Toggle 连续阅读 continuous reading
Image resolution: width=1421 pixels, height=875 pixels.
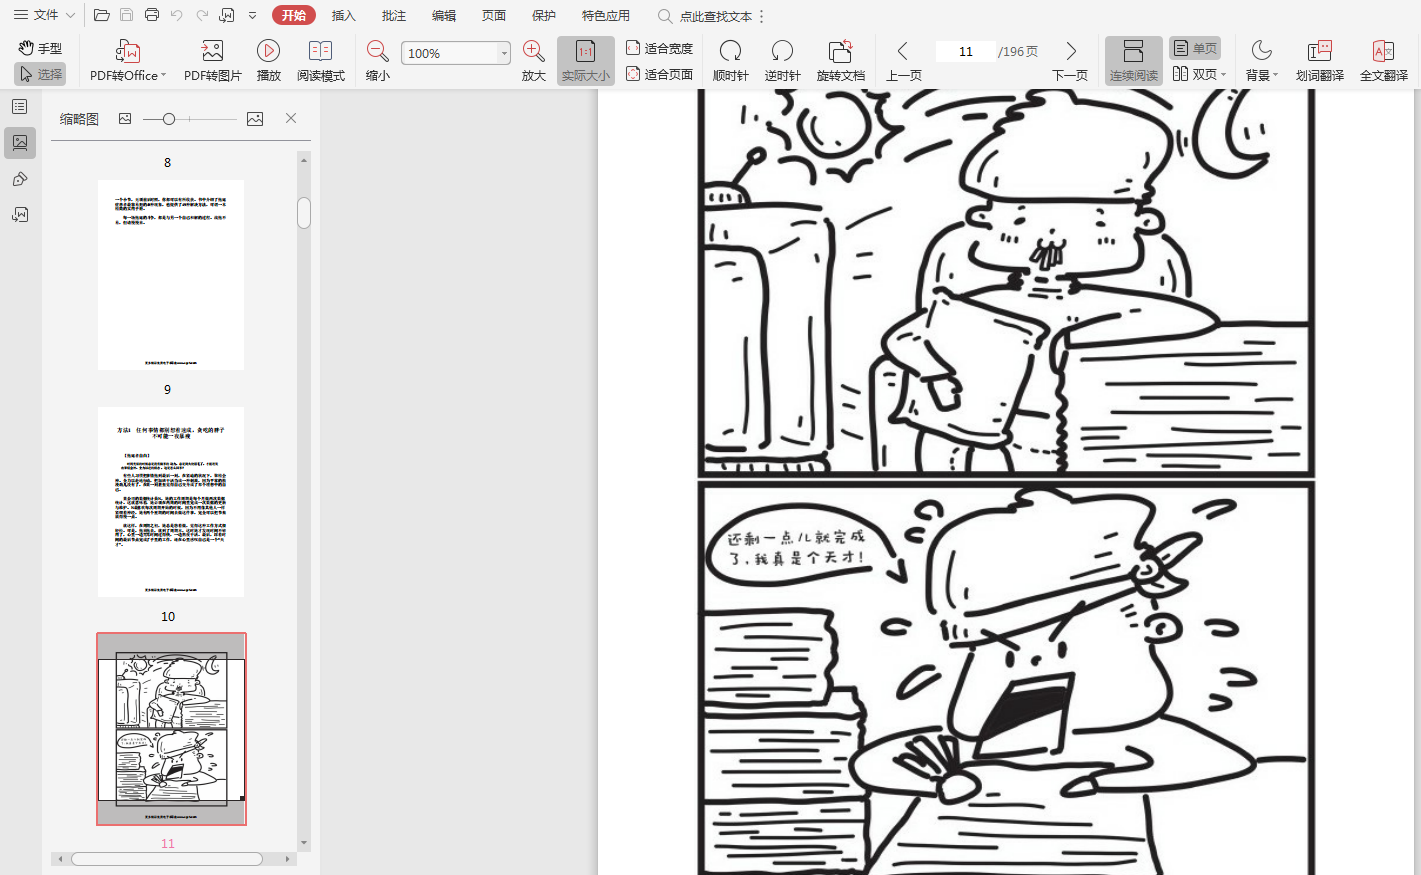(1134, 61)
